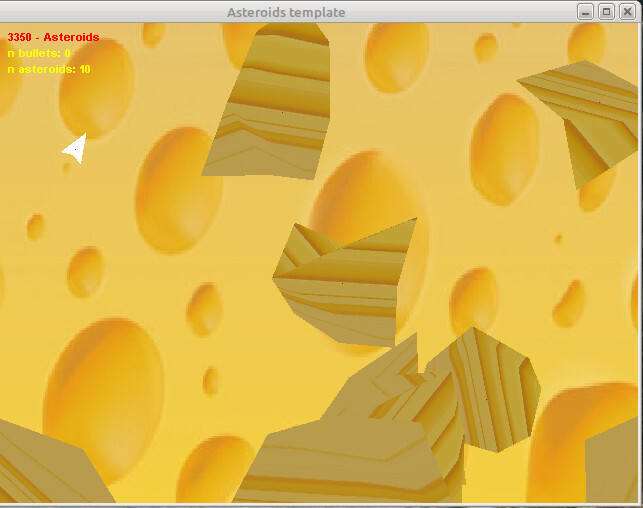Click the "n bullets: 0" counter text
The image size is (643, 508).
click(x=39, y=53)
